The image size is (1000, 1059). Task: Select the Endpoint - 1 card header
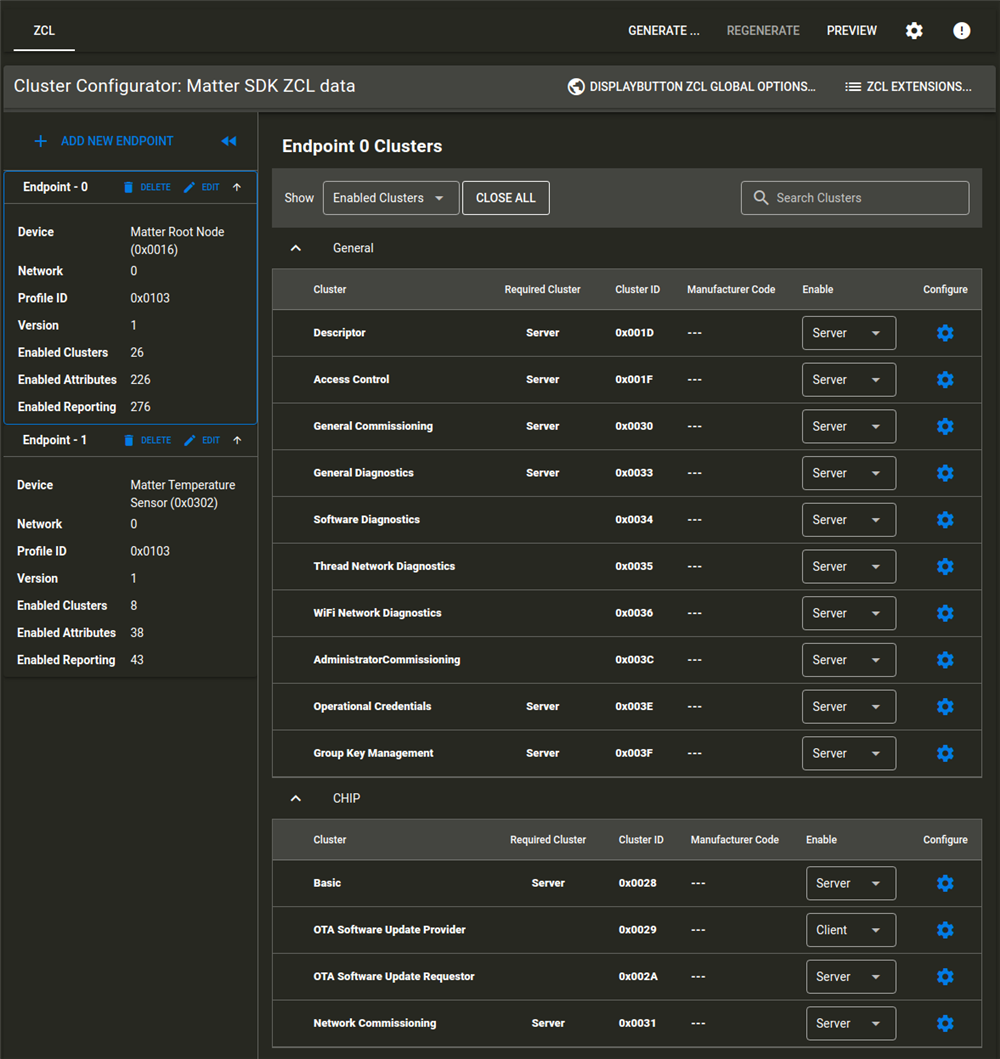[x=130, y=440]
